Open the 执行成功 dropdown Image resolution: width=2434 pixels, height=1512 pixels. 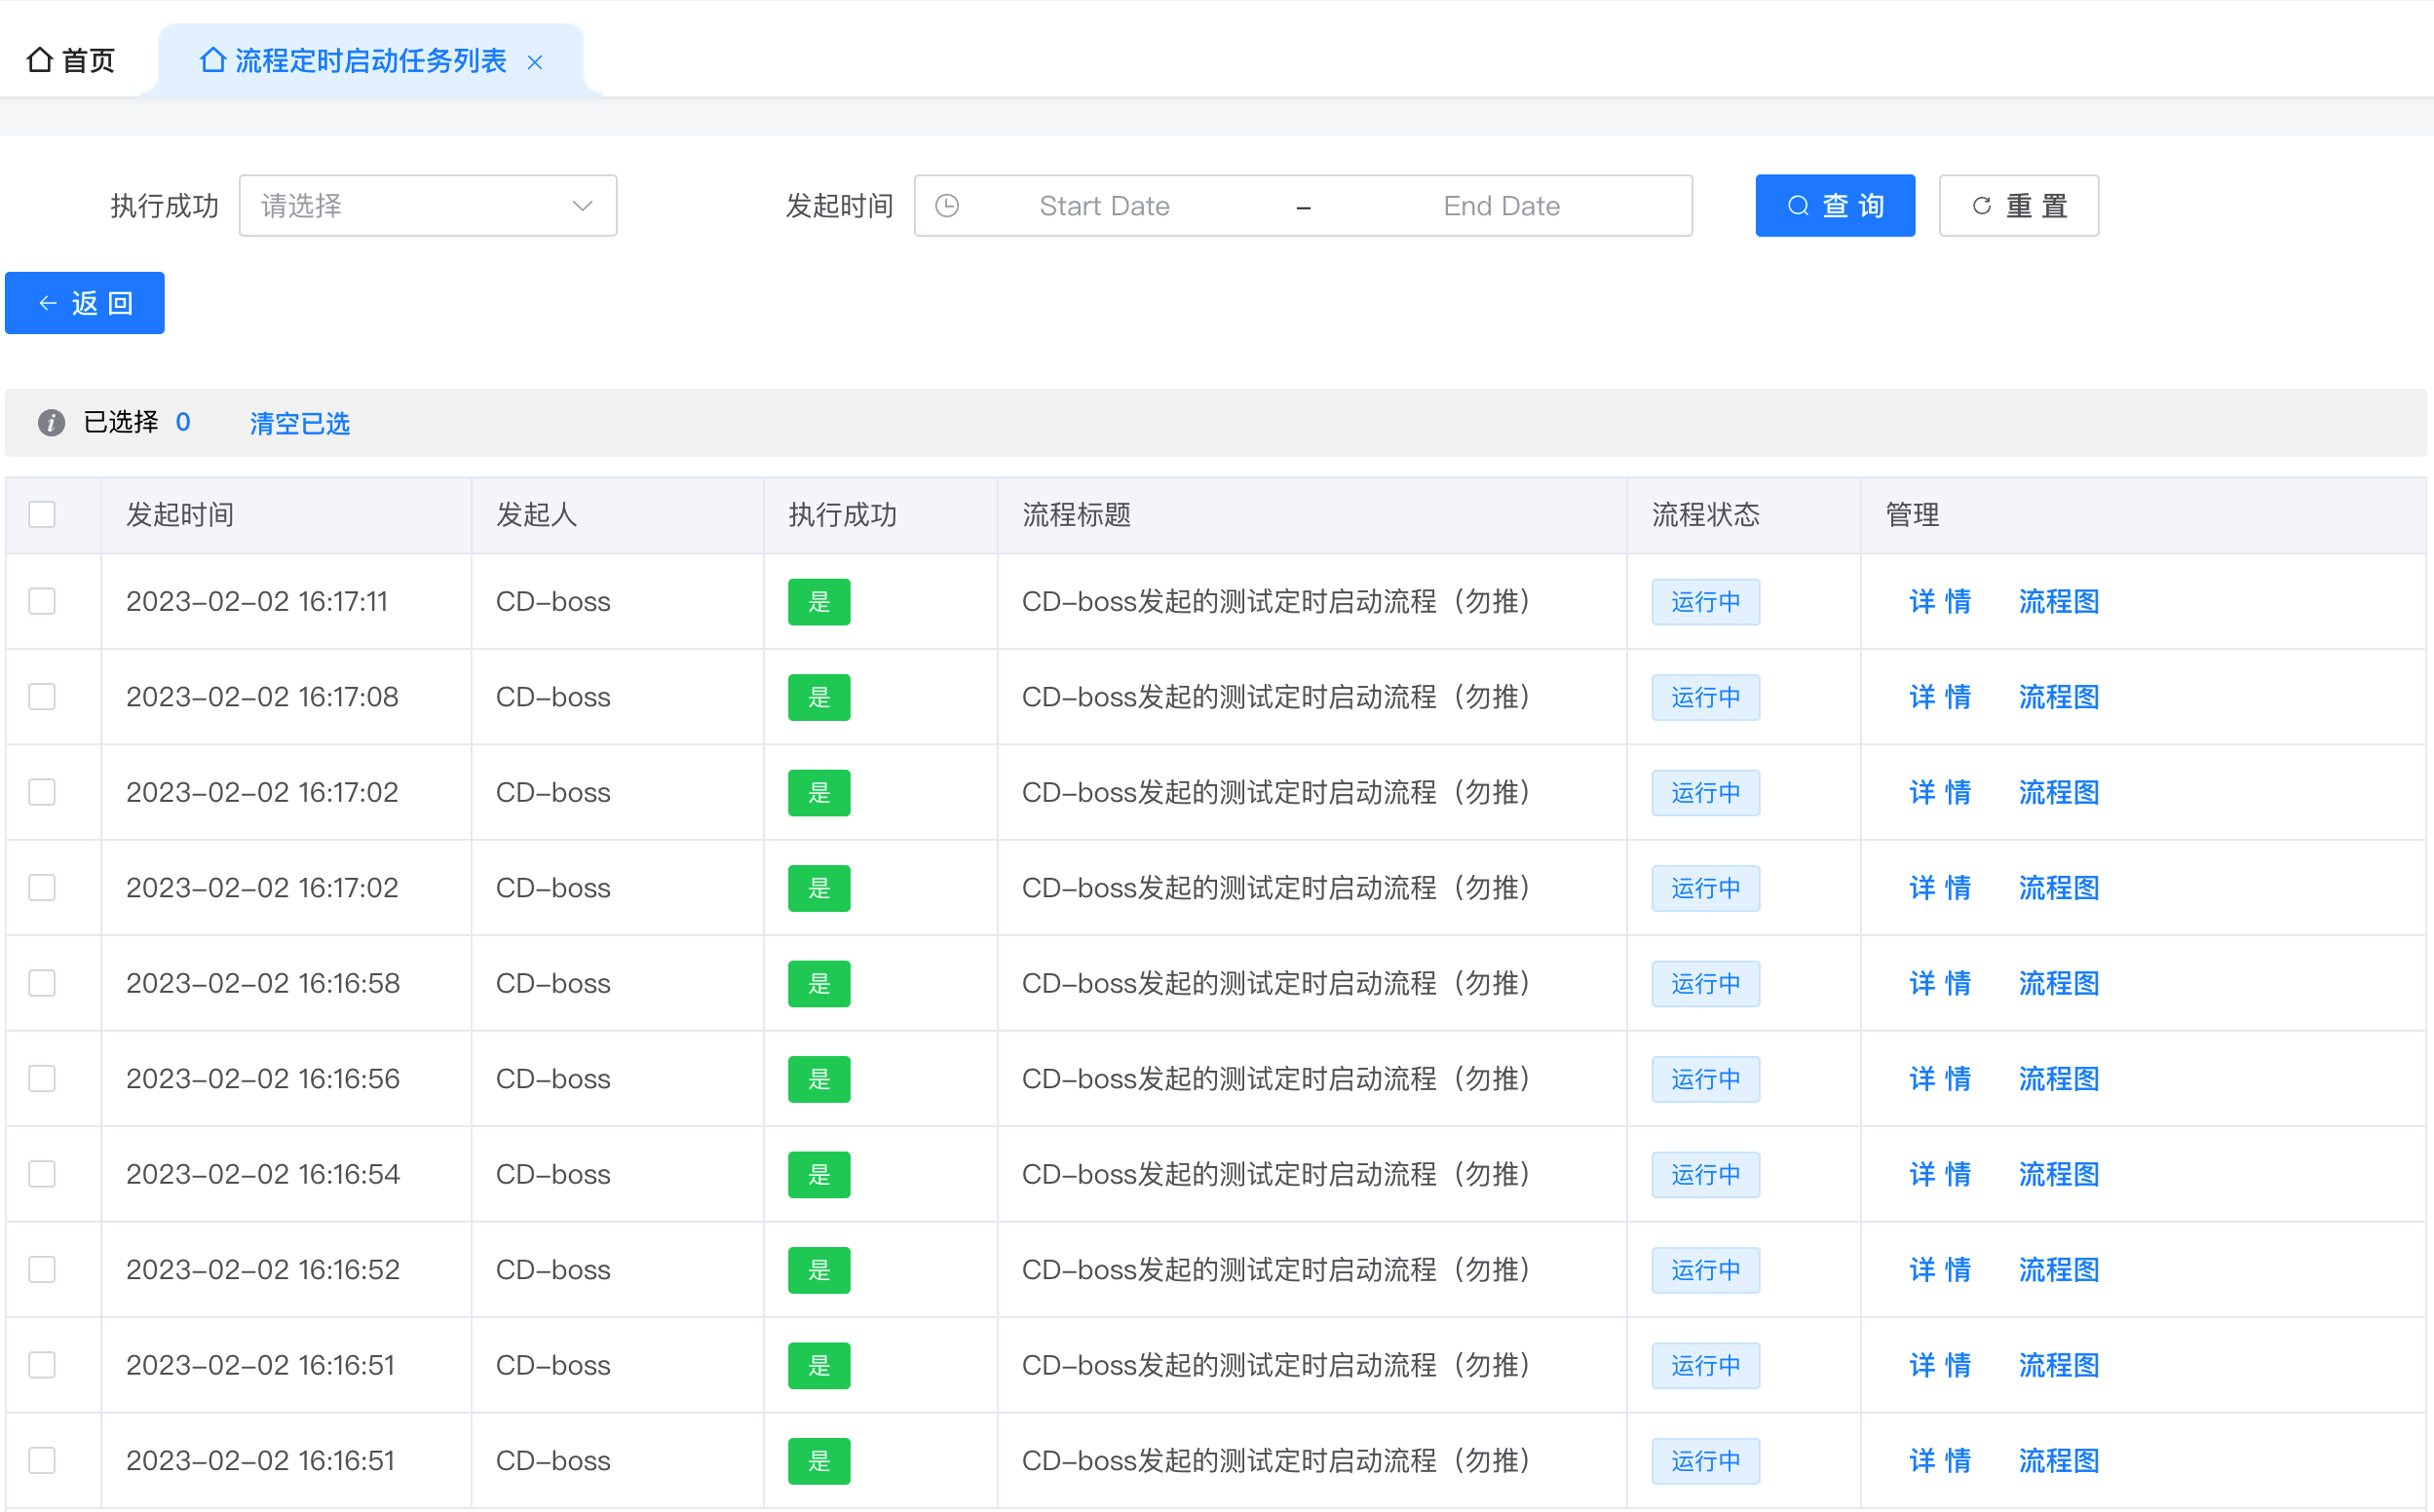click(428, 206)
